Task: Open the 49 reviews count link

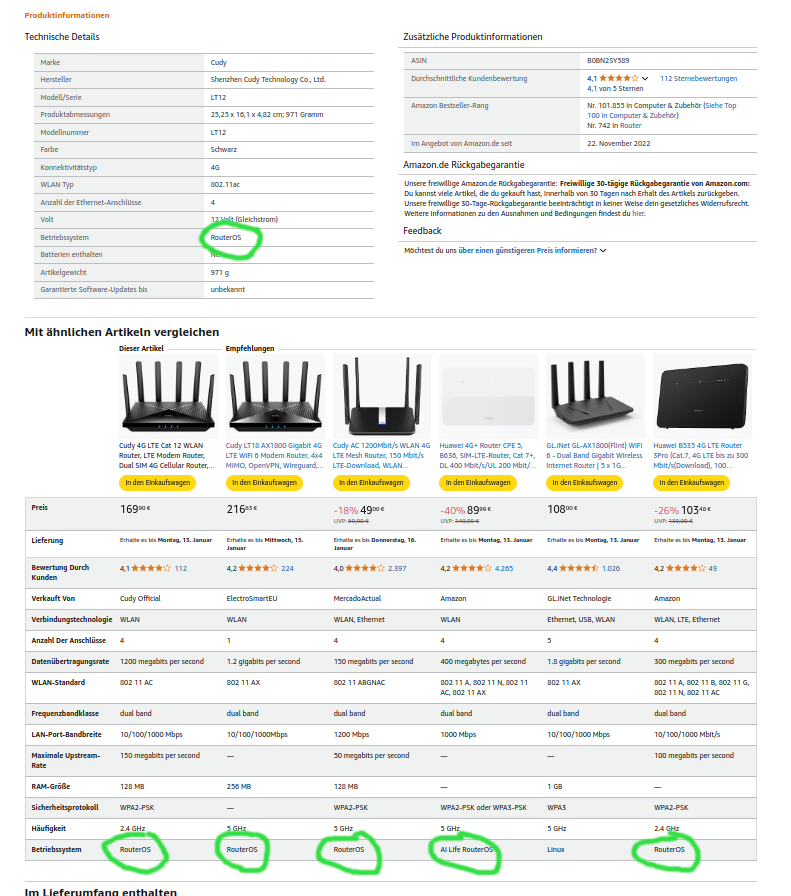Action: click(713, 569)
